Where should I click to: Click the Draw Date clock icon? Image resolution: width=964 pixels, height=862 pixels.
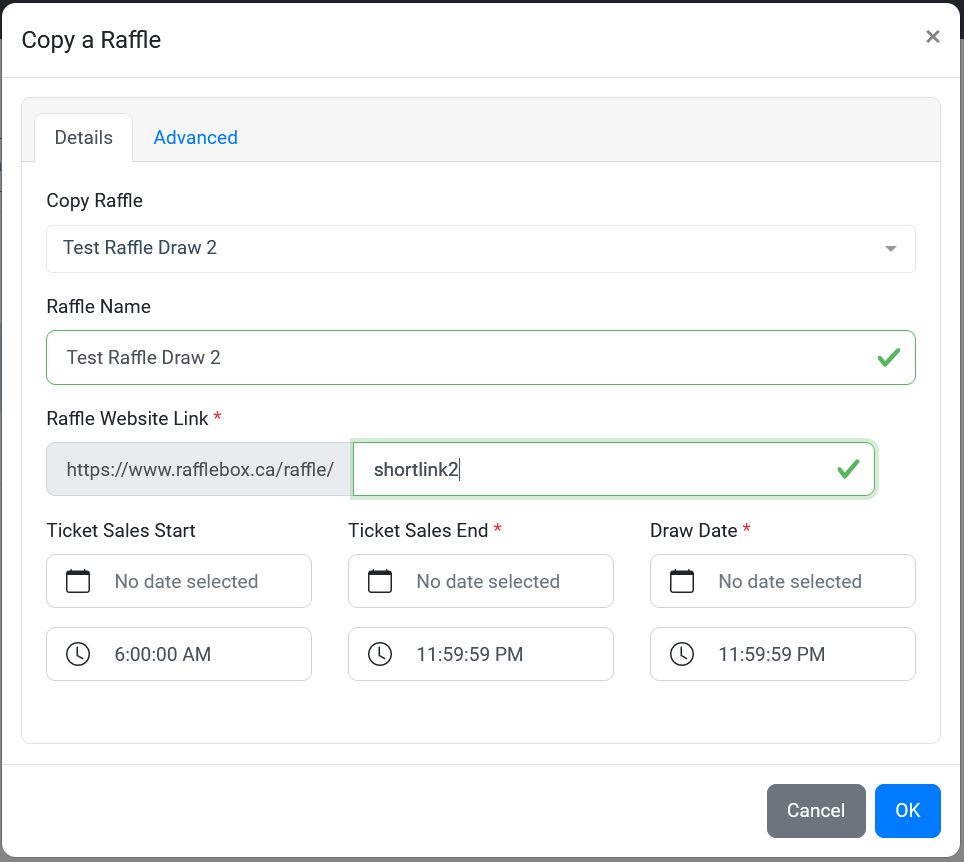click(682, 654)
